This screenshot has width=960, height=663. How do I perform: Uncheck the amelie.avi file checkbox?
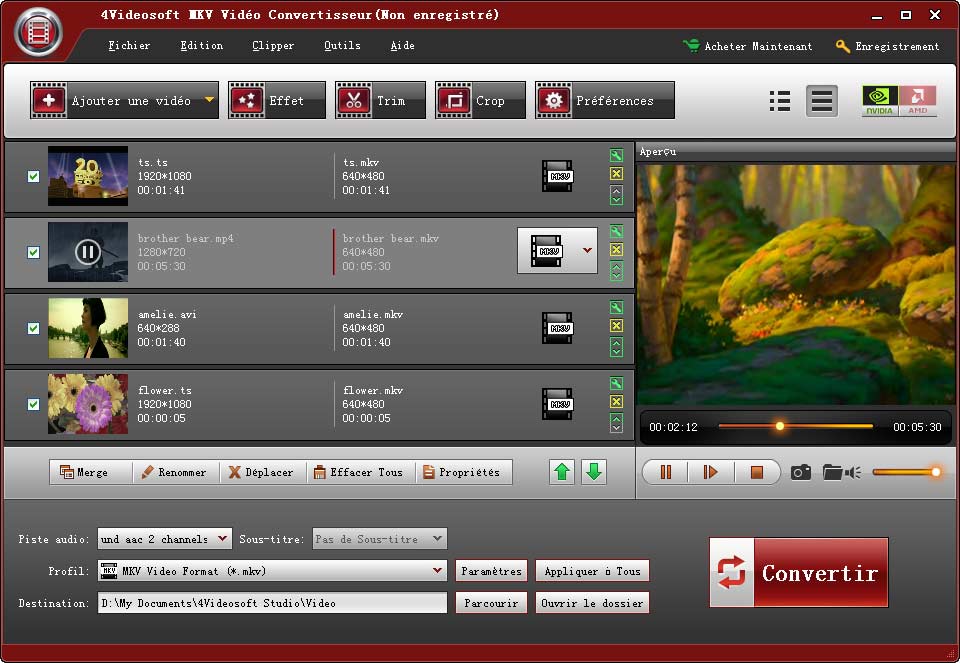click(33, 328)
